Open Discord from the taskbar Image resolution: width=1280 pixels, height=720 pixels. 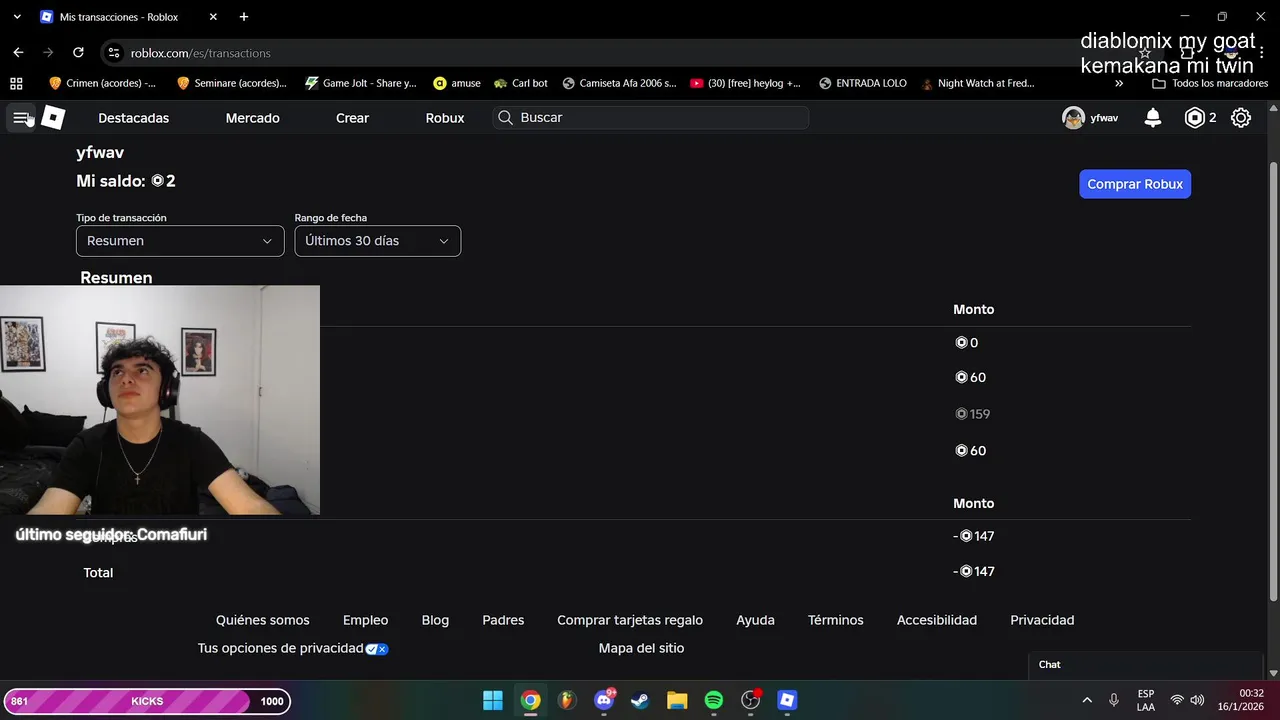(x=604, y=700)
